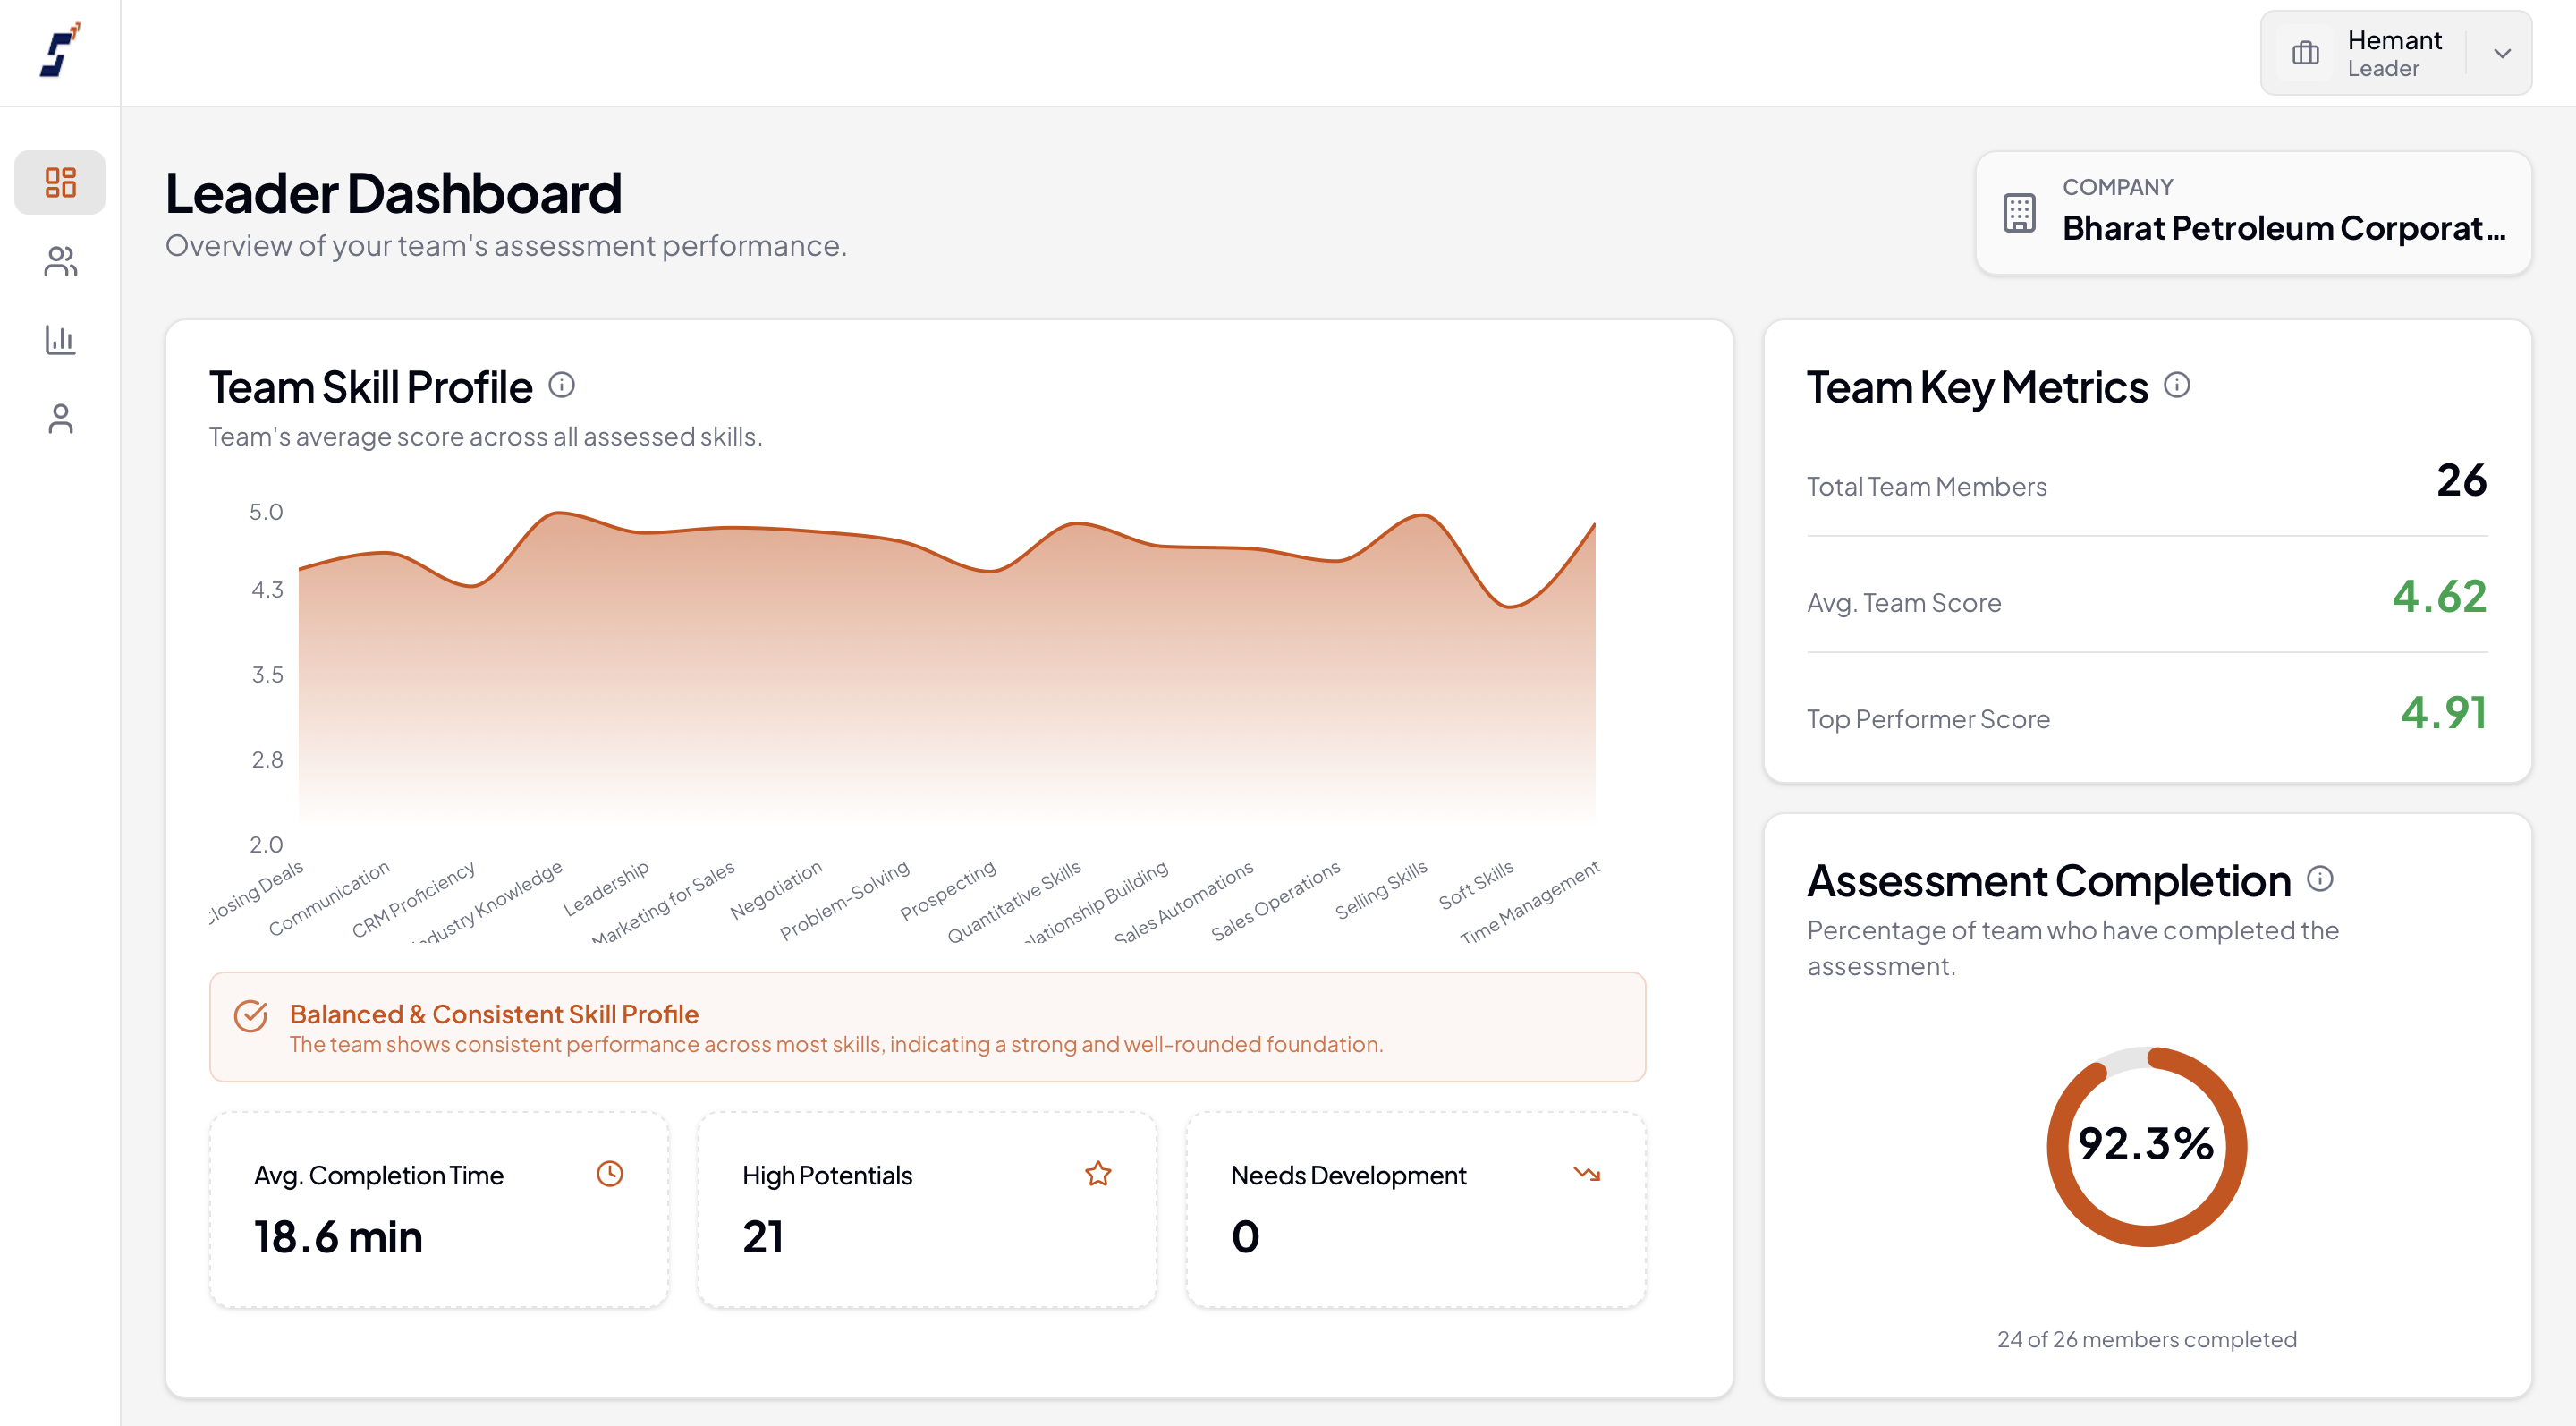
Task: Click info icon beside Team Key Metrics
Action: pos(2177,385)
